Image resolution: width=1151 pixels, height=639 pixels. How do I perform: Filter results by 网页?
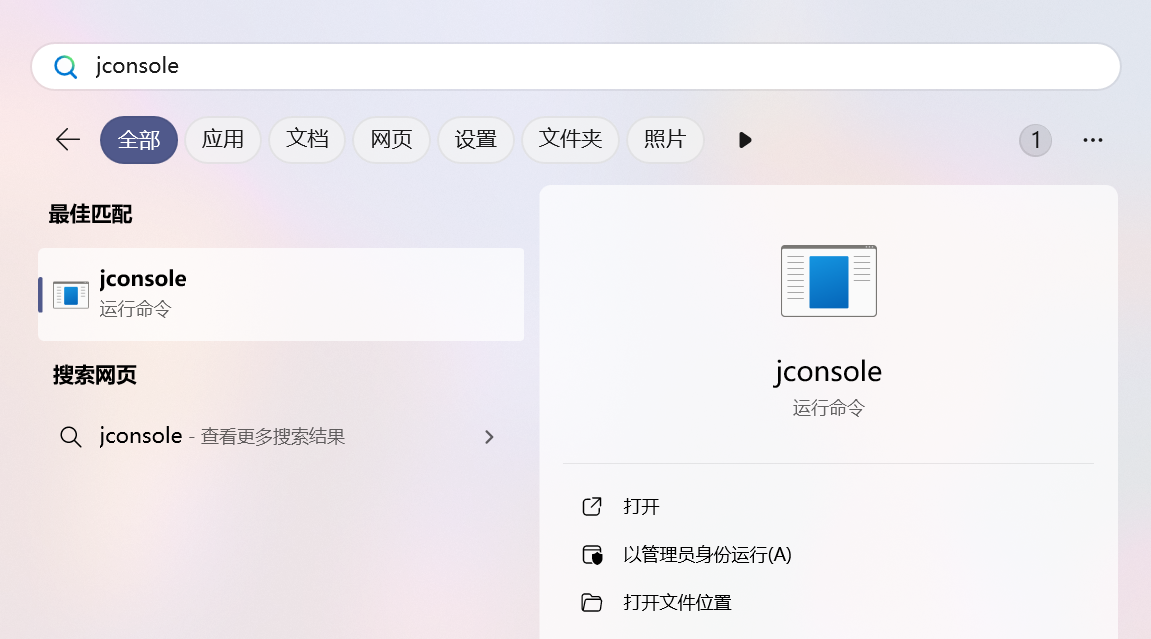tap(391, 140)
